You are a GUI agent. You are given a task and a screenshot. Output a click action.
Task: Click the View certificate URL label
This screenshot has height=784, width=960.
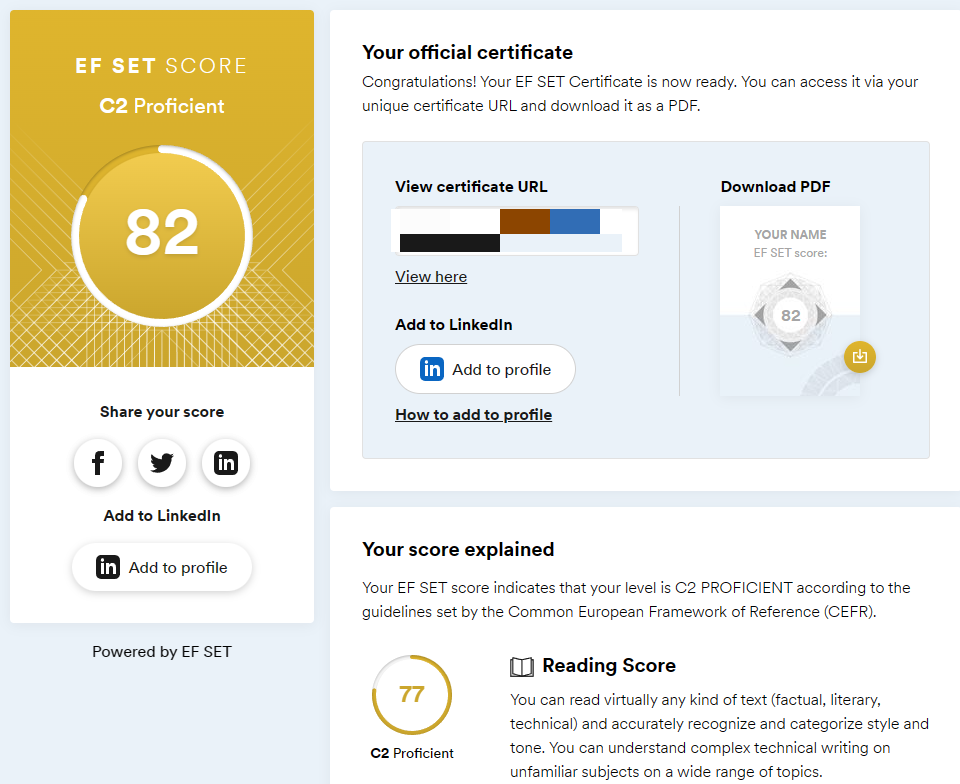tap(471, 187)
